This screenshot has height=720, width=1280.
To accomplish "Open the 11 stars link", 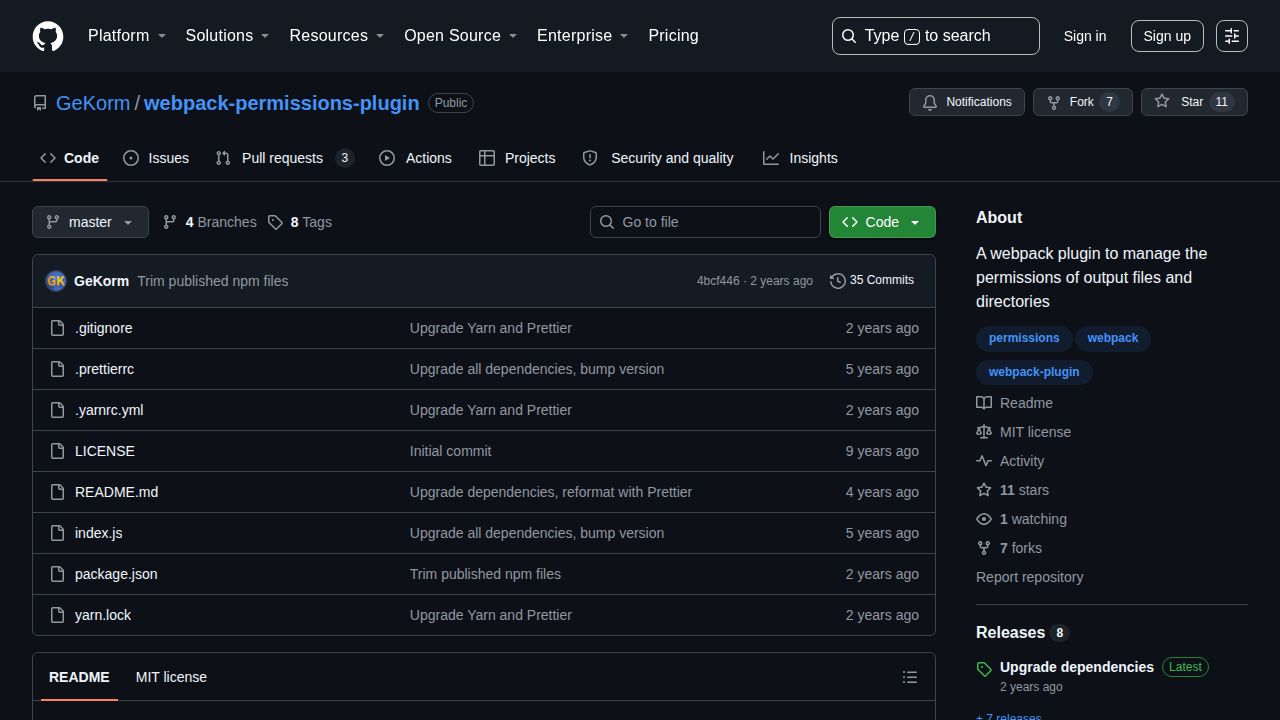I will (x=1012, y=490).
